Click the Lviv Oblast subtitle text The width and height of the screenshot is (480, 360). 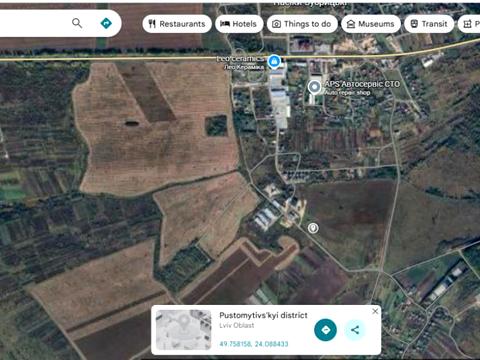click(x=237, y=325)
